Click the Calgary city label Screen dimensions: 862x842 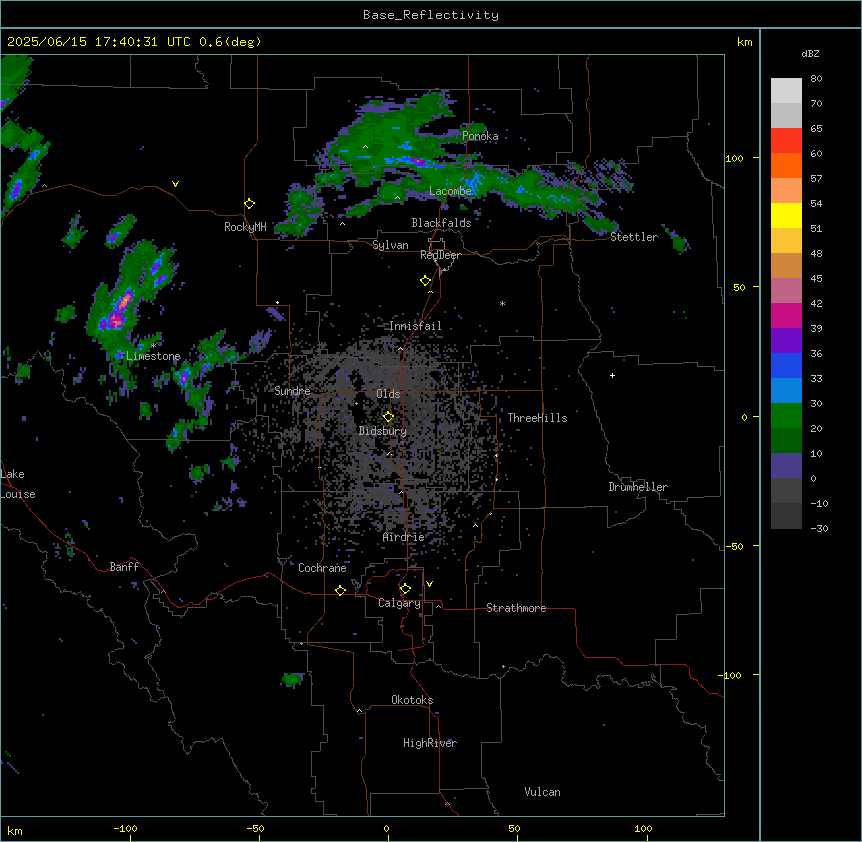tap(399, 603)
